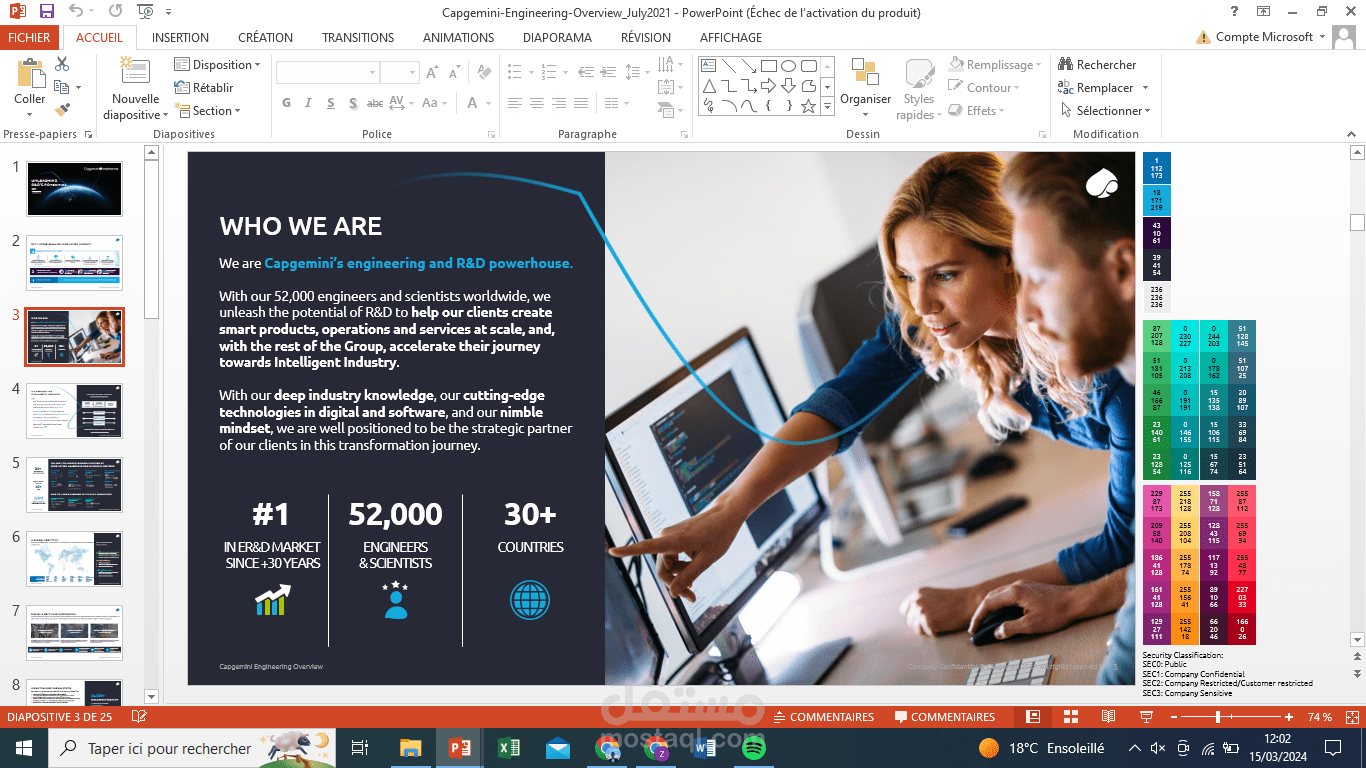Start slideshow from quick access toolbar icon
This screenshot has height=768, width=1366.
(146, 12)
